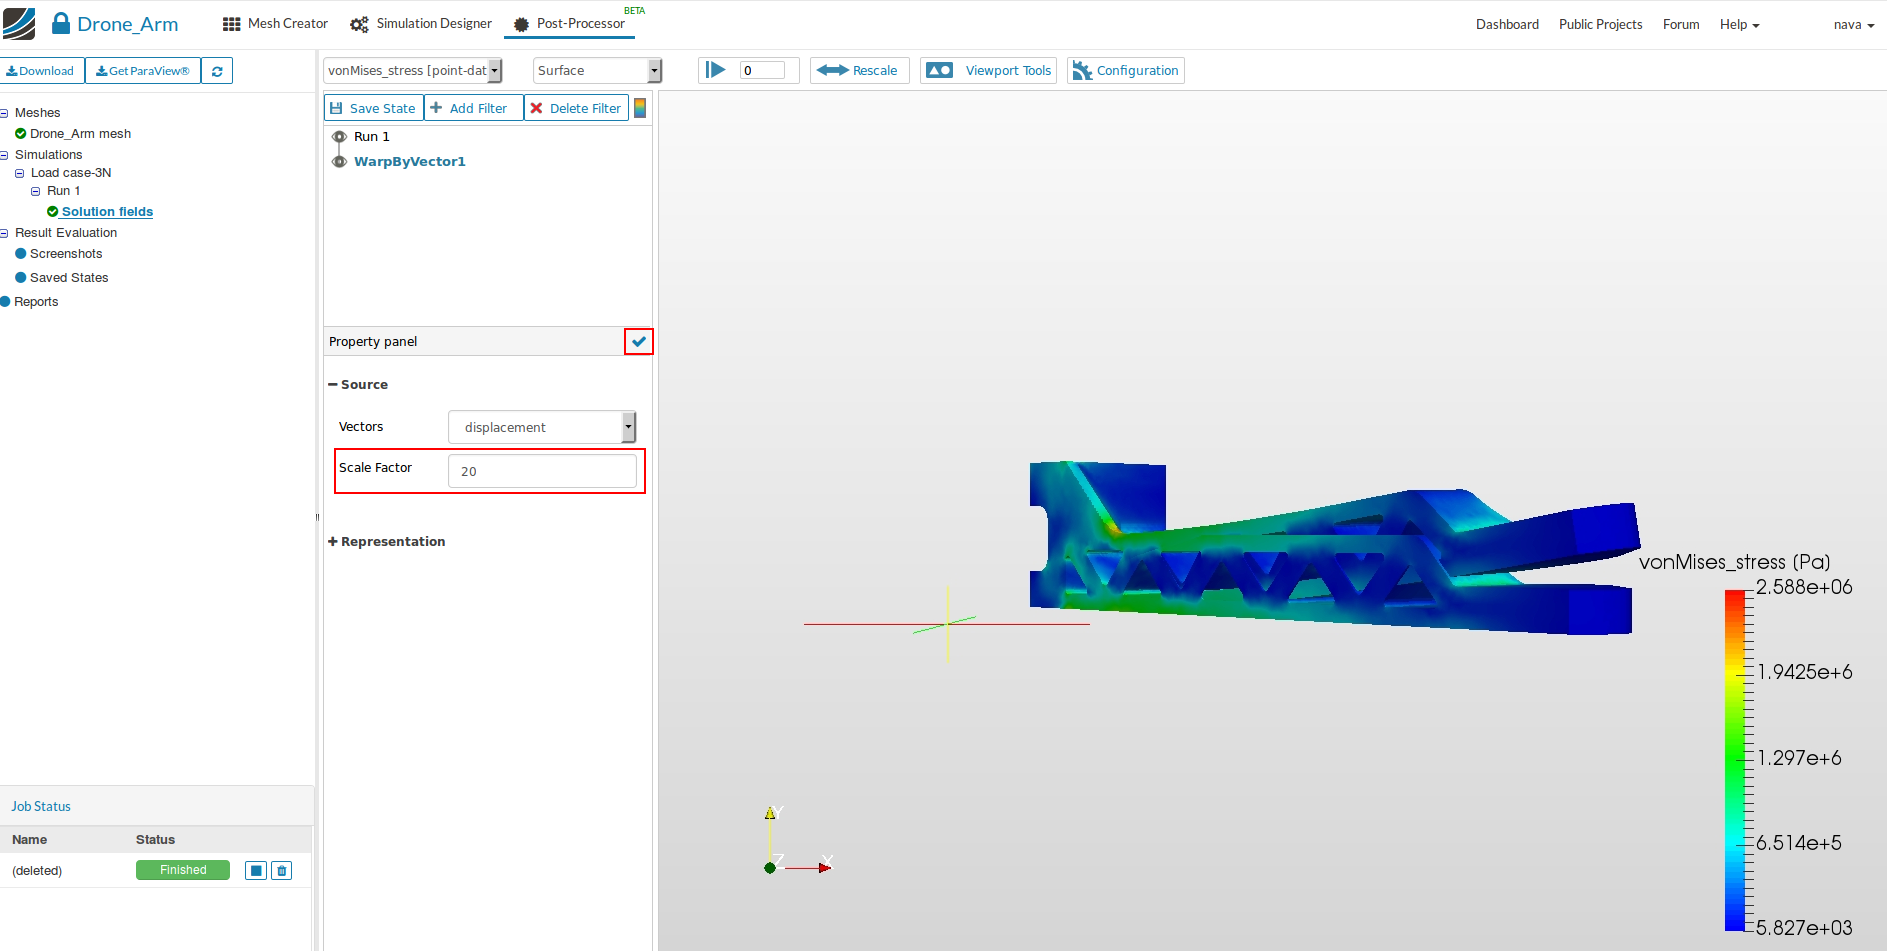1887x951 pixels.
Task: Collapse the Meshes tree node
Action: (4, 114)
